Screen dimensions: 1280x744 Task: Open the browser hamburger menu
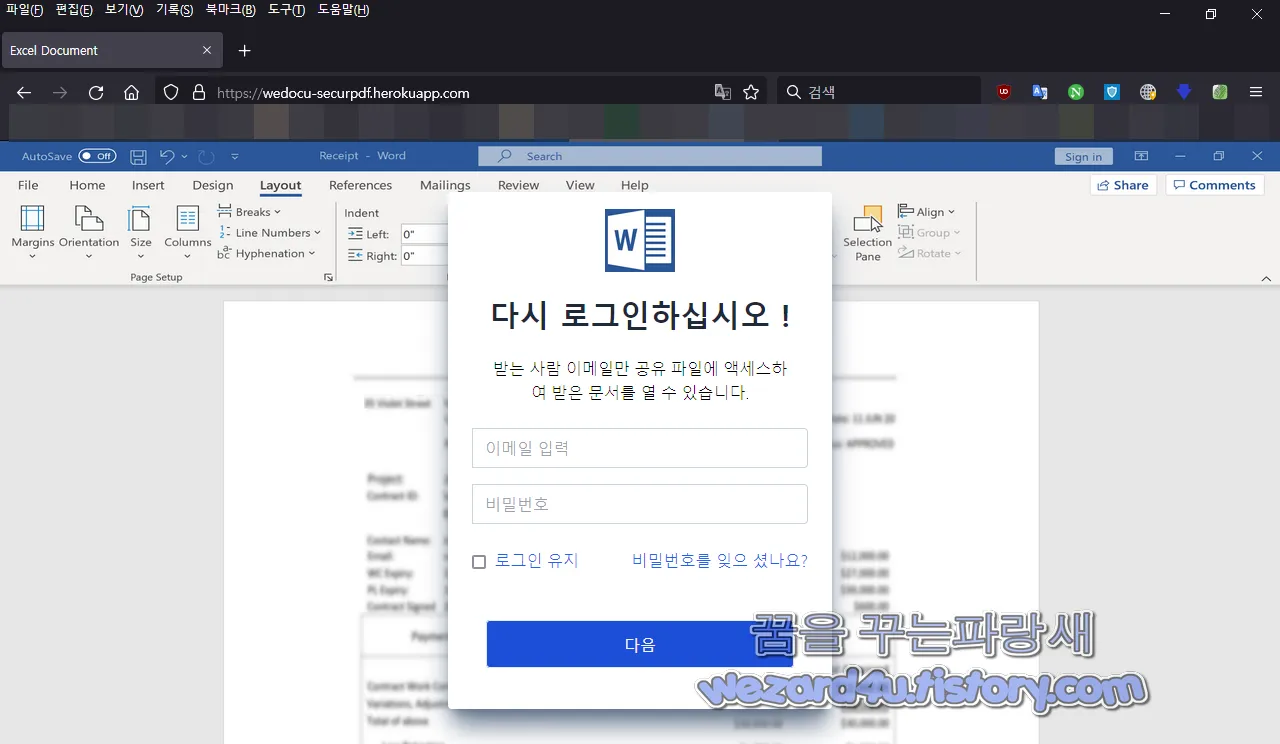1256,92
